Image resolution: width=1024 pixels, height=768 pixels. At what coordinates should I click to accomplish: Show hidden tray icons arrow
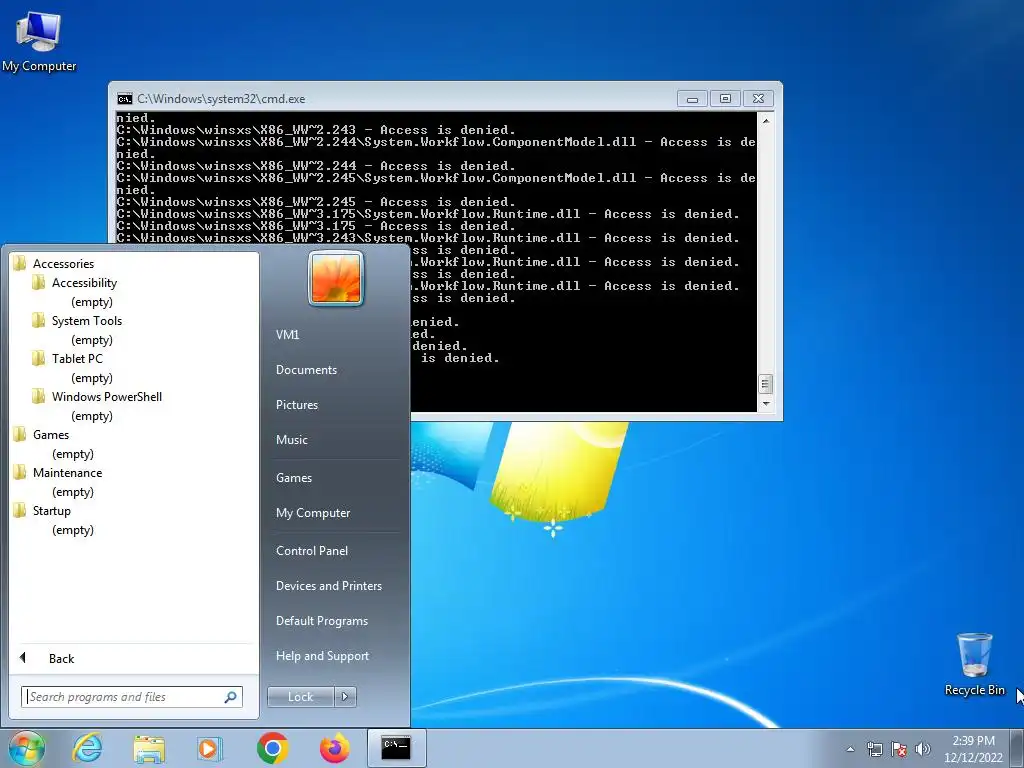point(850,749)
